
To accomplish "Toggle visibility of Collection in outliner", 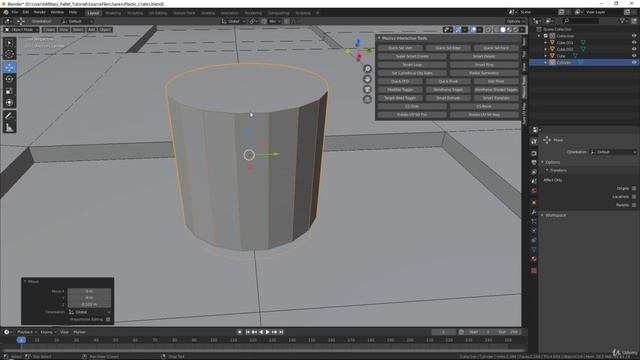I will [x=634, y=36].
